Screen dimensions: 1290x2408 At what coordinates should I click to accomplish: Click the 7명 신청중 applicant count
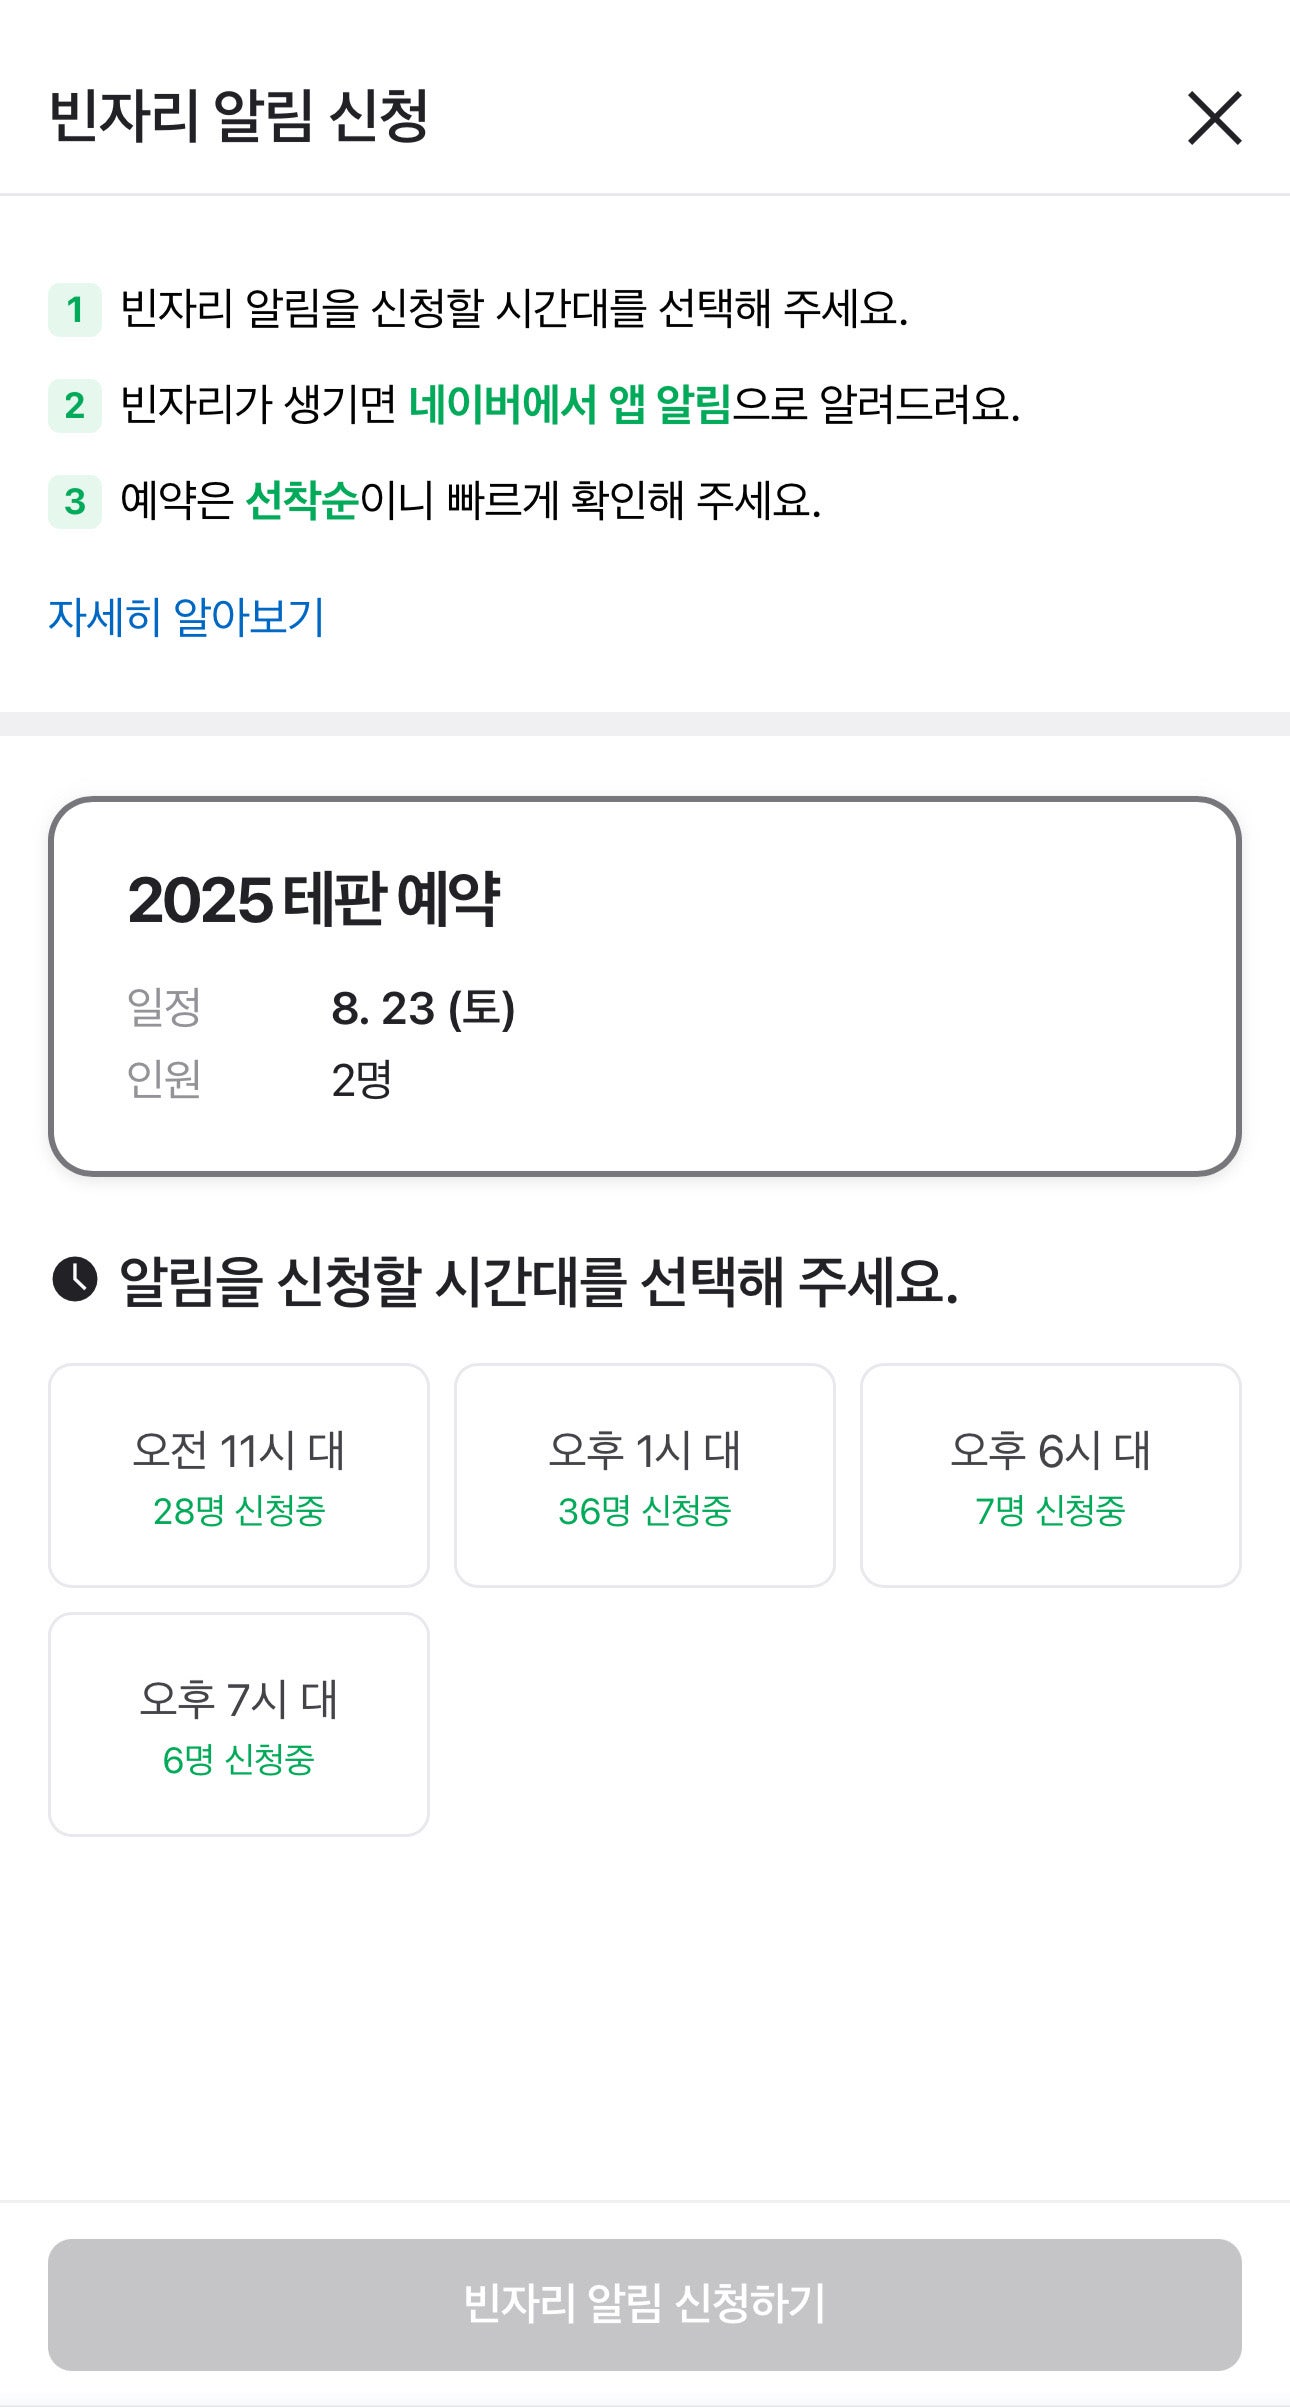pos(1050,1510)
